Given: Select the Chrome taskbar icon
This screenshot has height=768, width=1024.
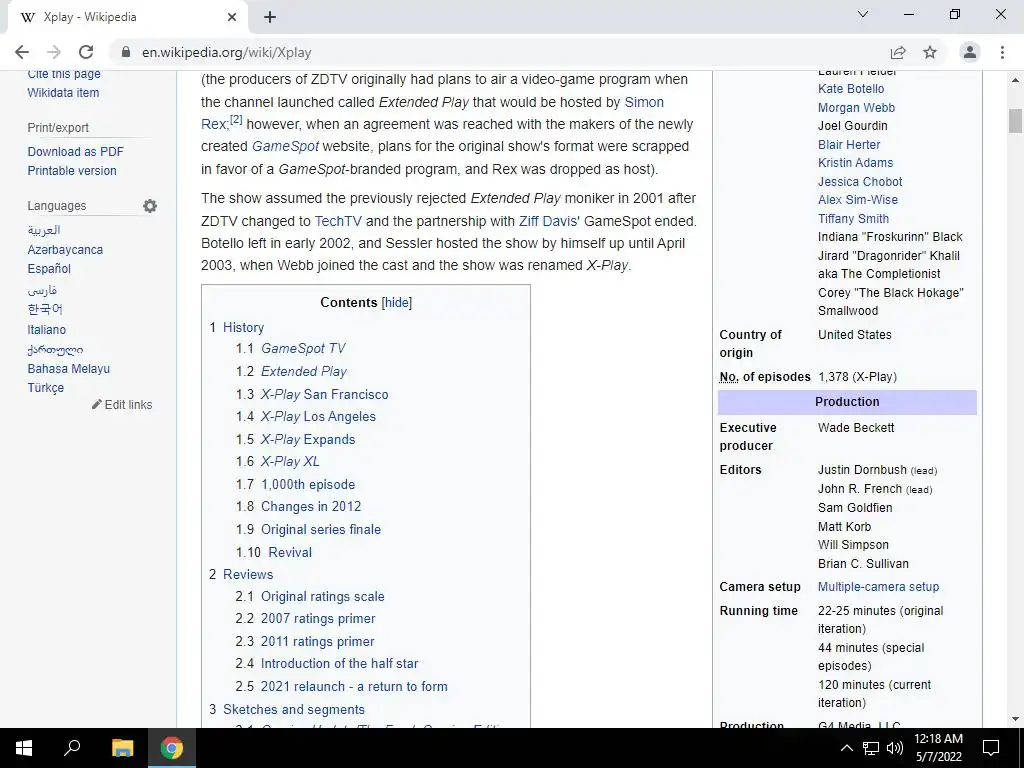Looking at the screenshot, I should click(172, 748).
